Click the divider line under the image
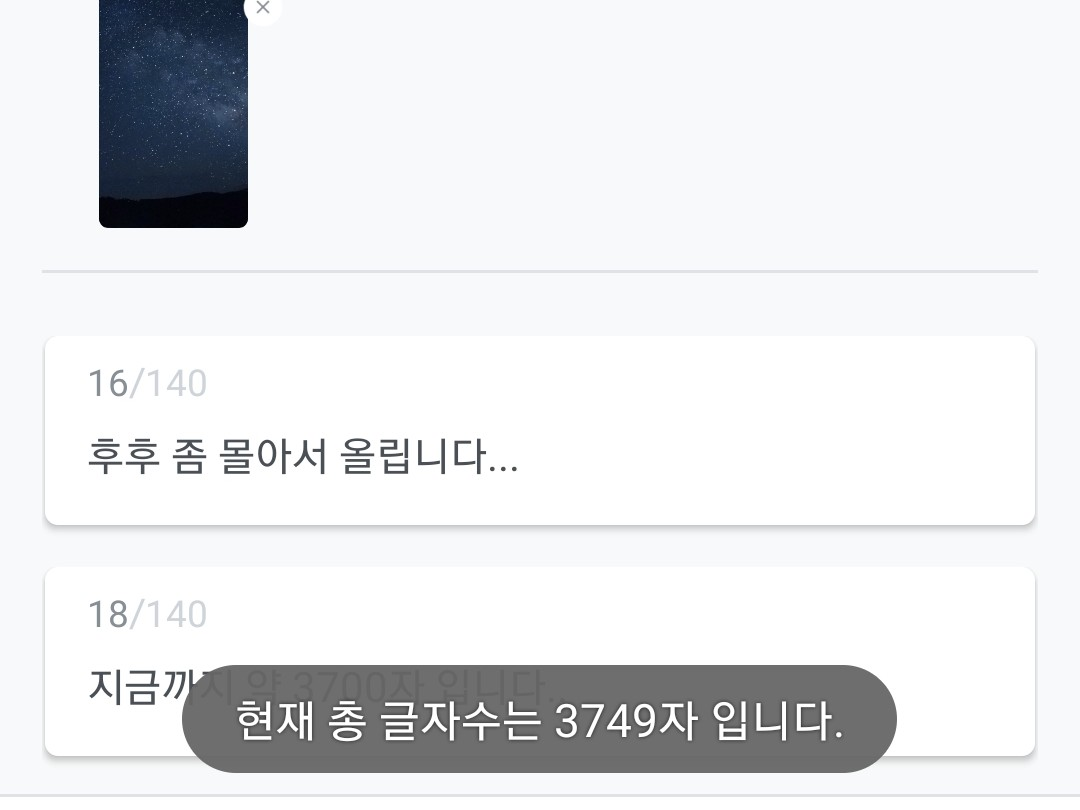The image size is (1080, 810). 540,271
